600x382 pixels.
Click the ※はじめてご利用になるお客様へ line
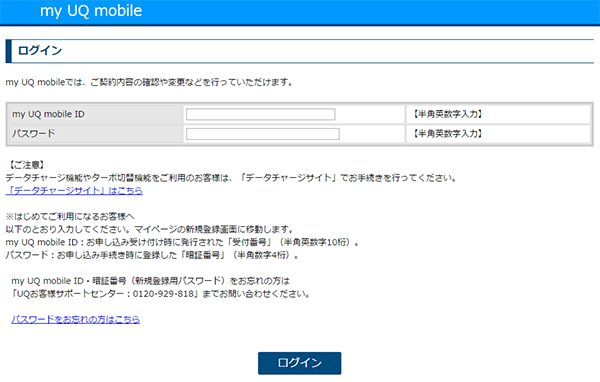point(70,217)
